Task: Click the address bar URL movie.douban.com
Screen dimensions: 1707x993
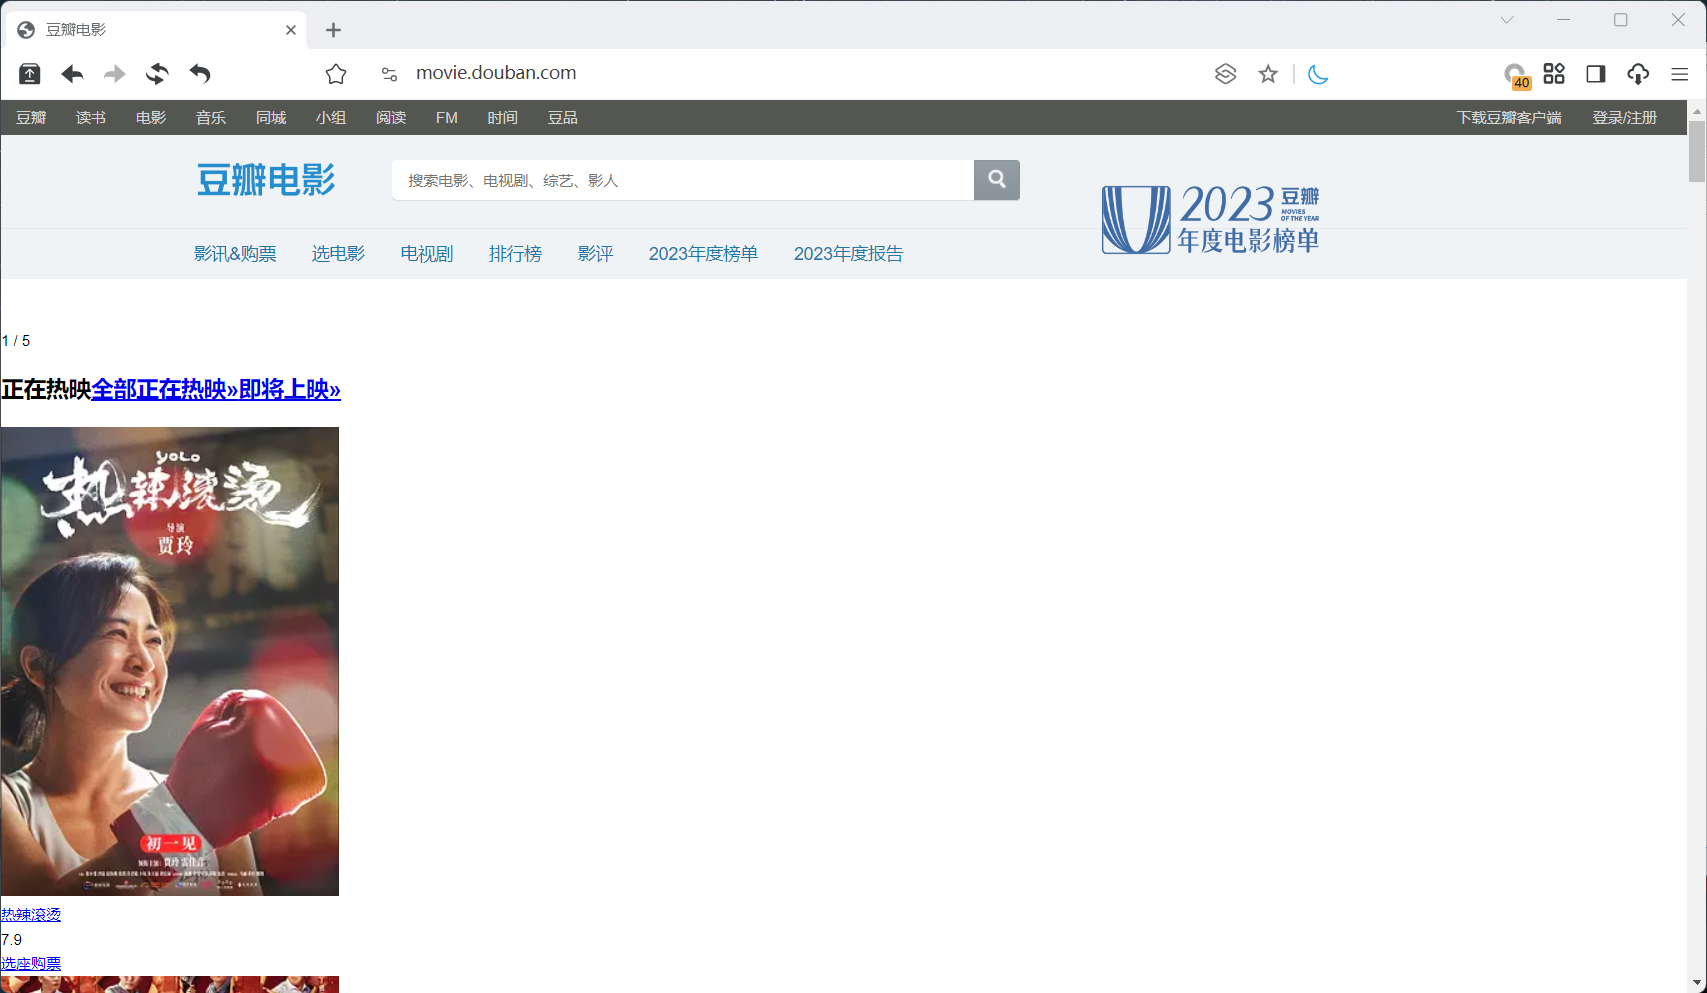Action: tap(496, 73)
